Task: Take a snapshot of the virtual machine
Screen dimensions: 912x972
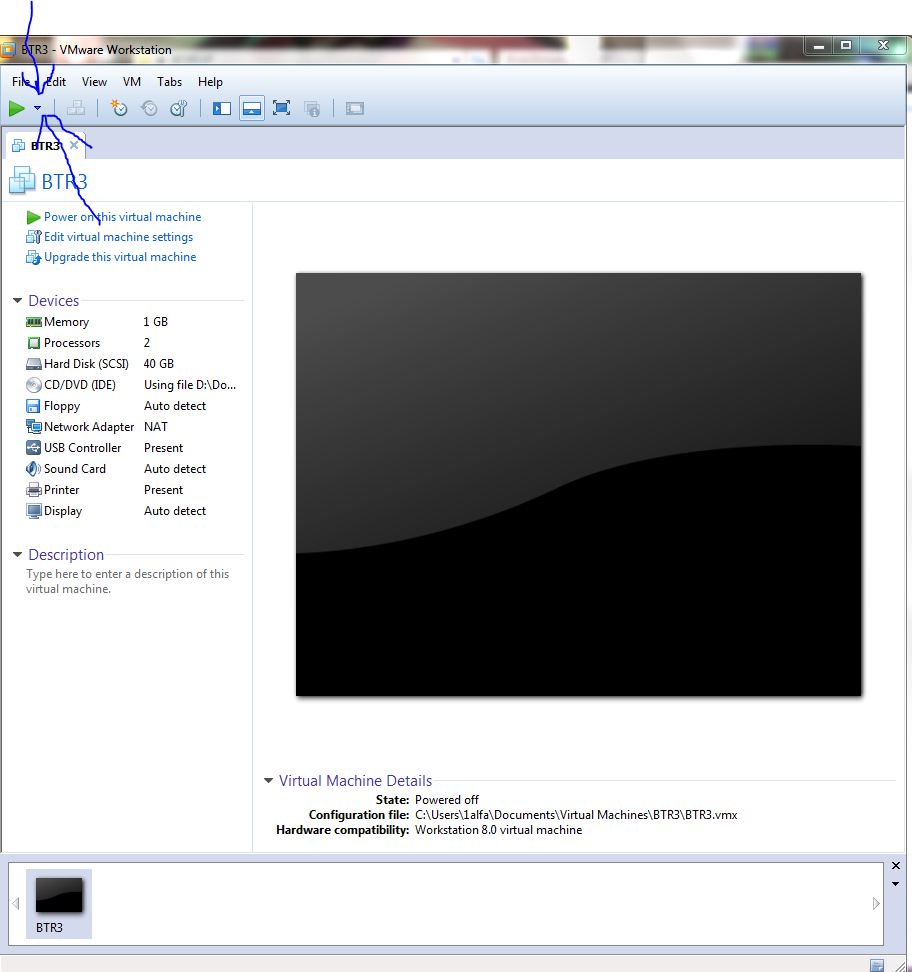Action: pyautogui.click(x=118, y=108)
